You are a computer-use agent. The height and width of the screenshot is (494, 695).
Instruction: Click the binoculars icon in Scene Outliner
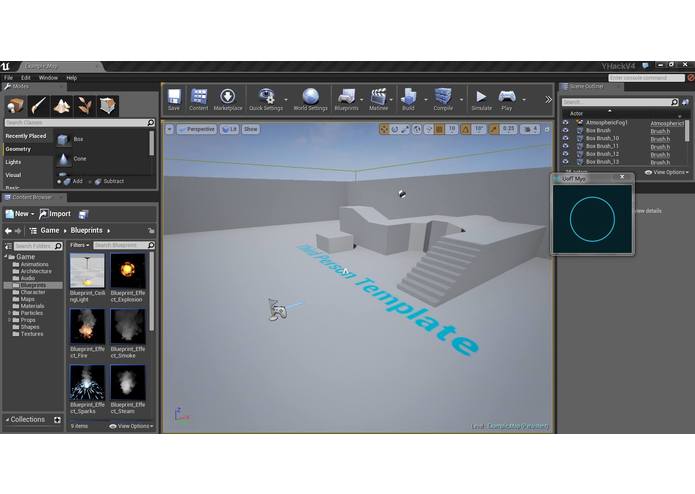pos(685,102)
